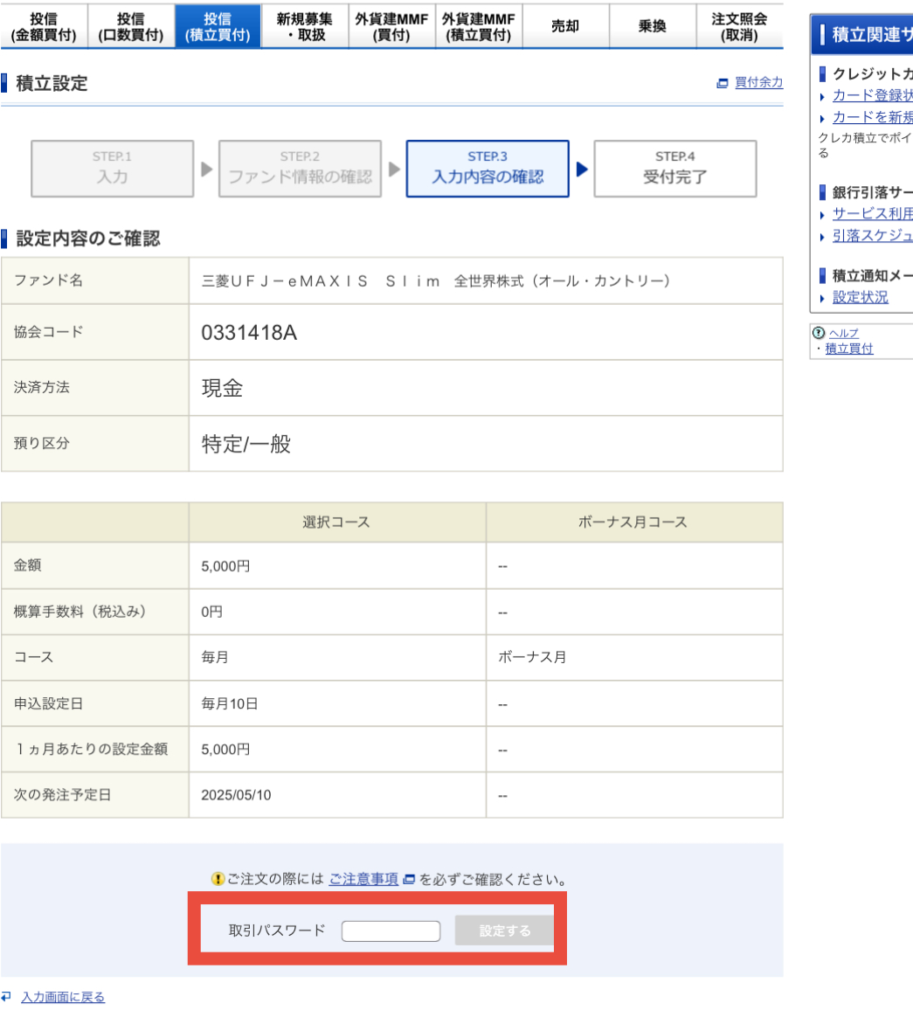Click the STEP.1 入力 step box
This screenshot has height=1024, width=913.
[x=112, y=168]
